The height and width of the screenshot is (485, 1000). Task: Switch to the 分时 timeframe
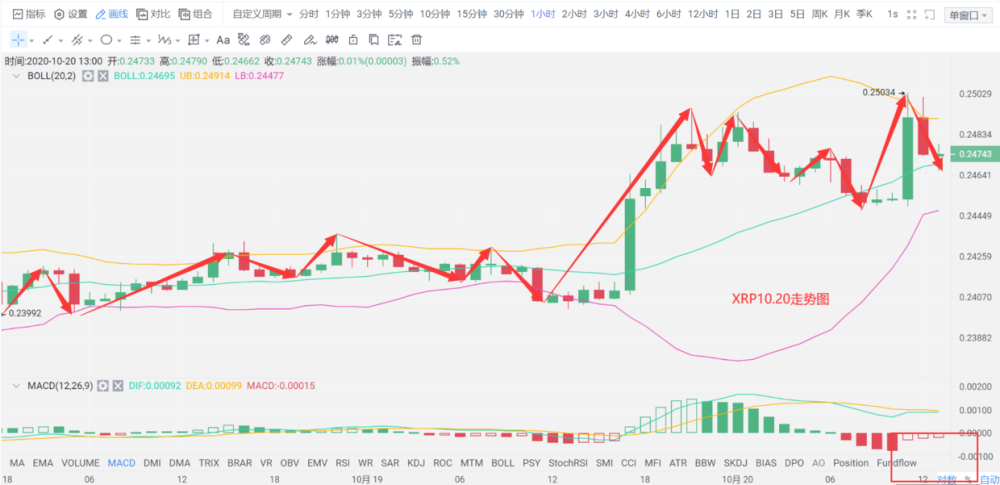click(309, 14)
